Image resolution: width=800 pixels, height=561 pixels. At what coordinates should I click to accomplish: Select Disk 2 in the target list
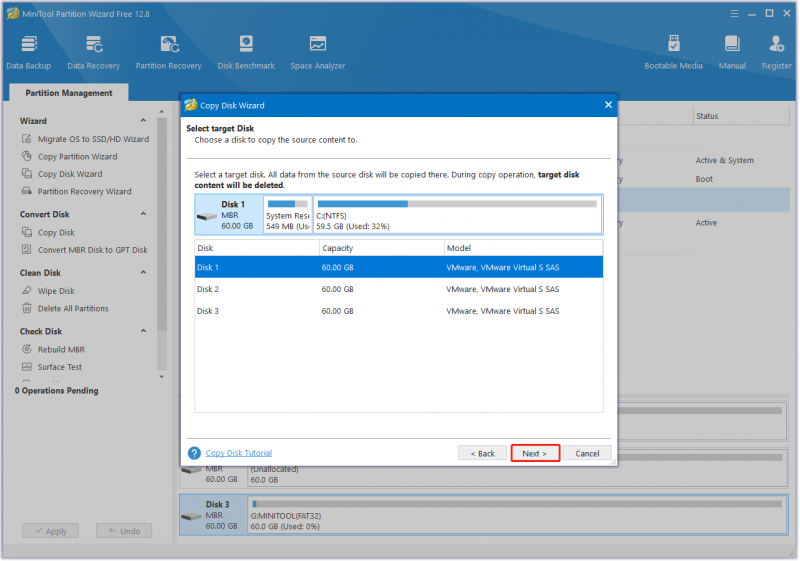point(398,289)
